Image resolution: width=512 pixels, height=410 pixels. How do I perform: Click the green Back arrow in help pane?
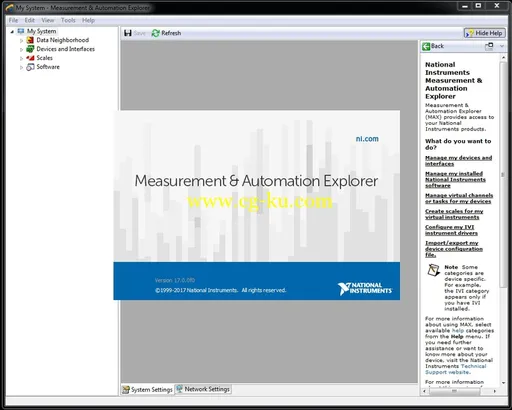(426, 46)
